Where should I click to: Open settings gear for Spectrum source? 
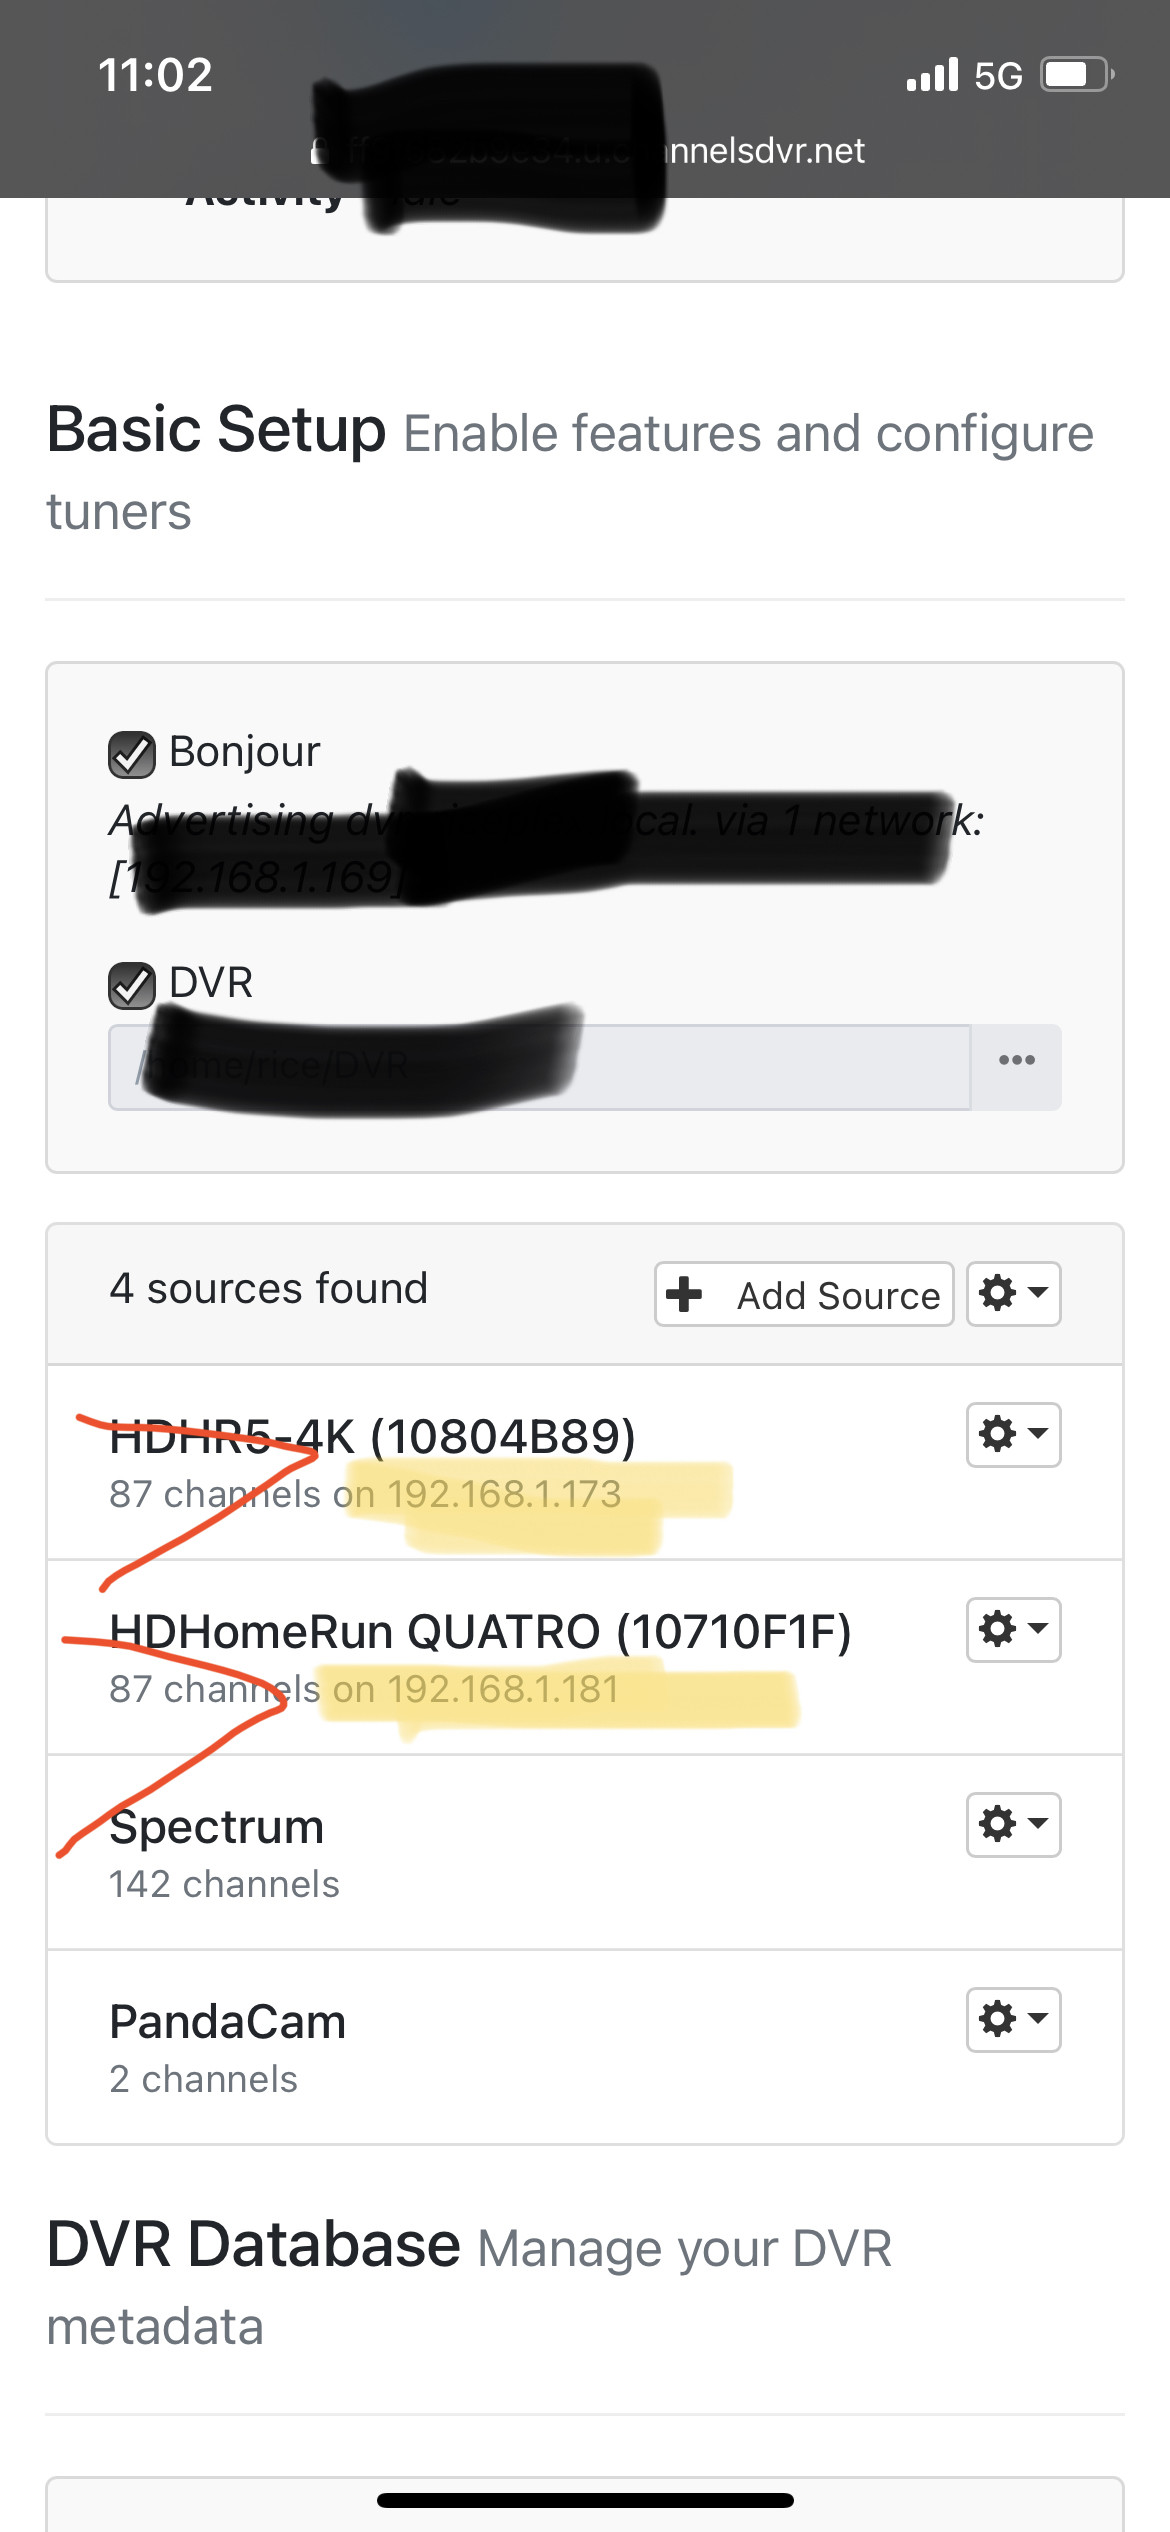click(1013, 1824)
